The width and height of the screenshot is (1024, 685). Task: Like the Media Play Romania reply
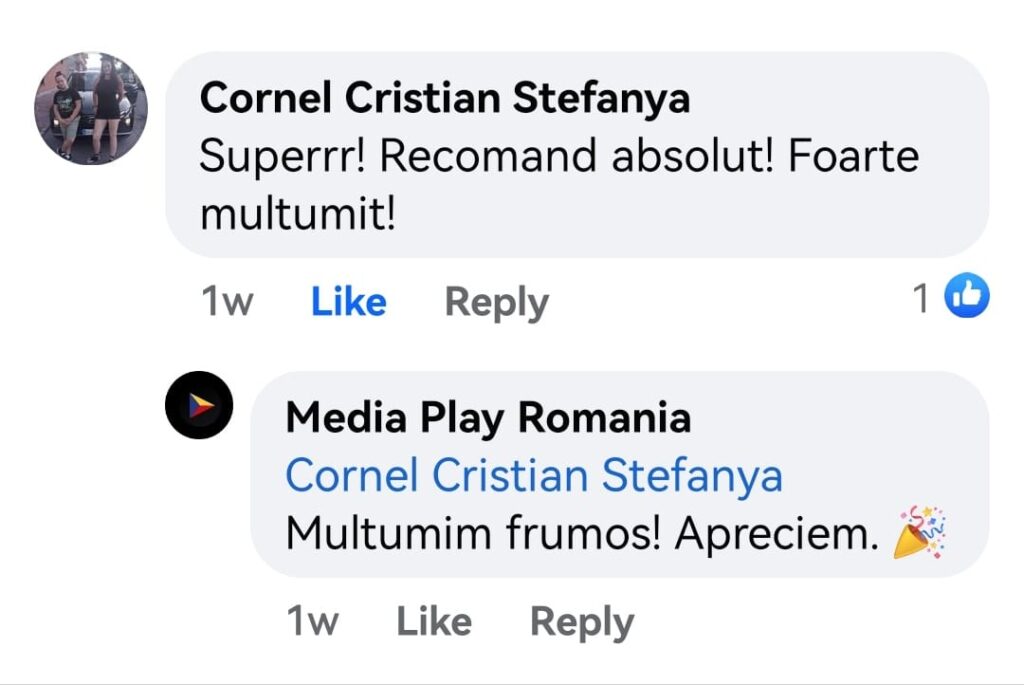434,622
